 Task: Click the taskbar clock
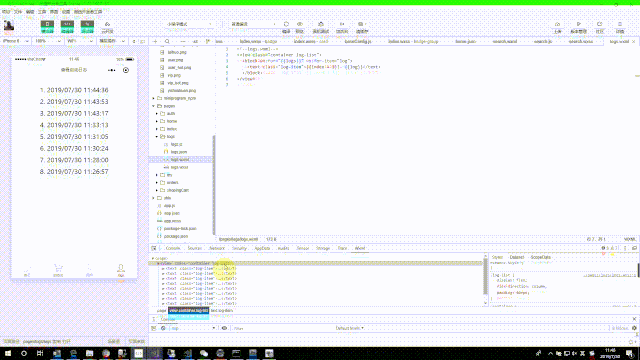pyautogui.click(x=610, y=353)
